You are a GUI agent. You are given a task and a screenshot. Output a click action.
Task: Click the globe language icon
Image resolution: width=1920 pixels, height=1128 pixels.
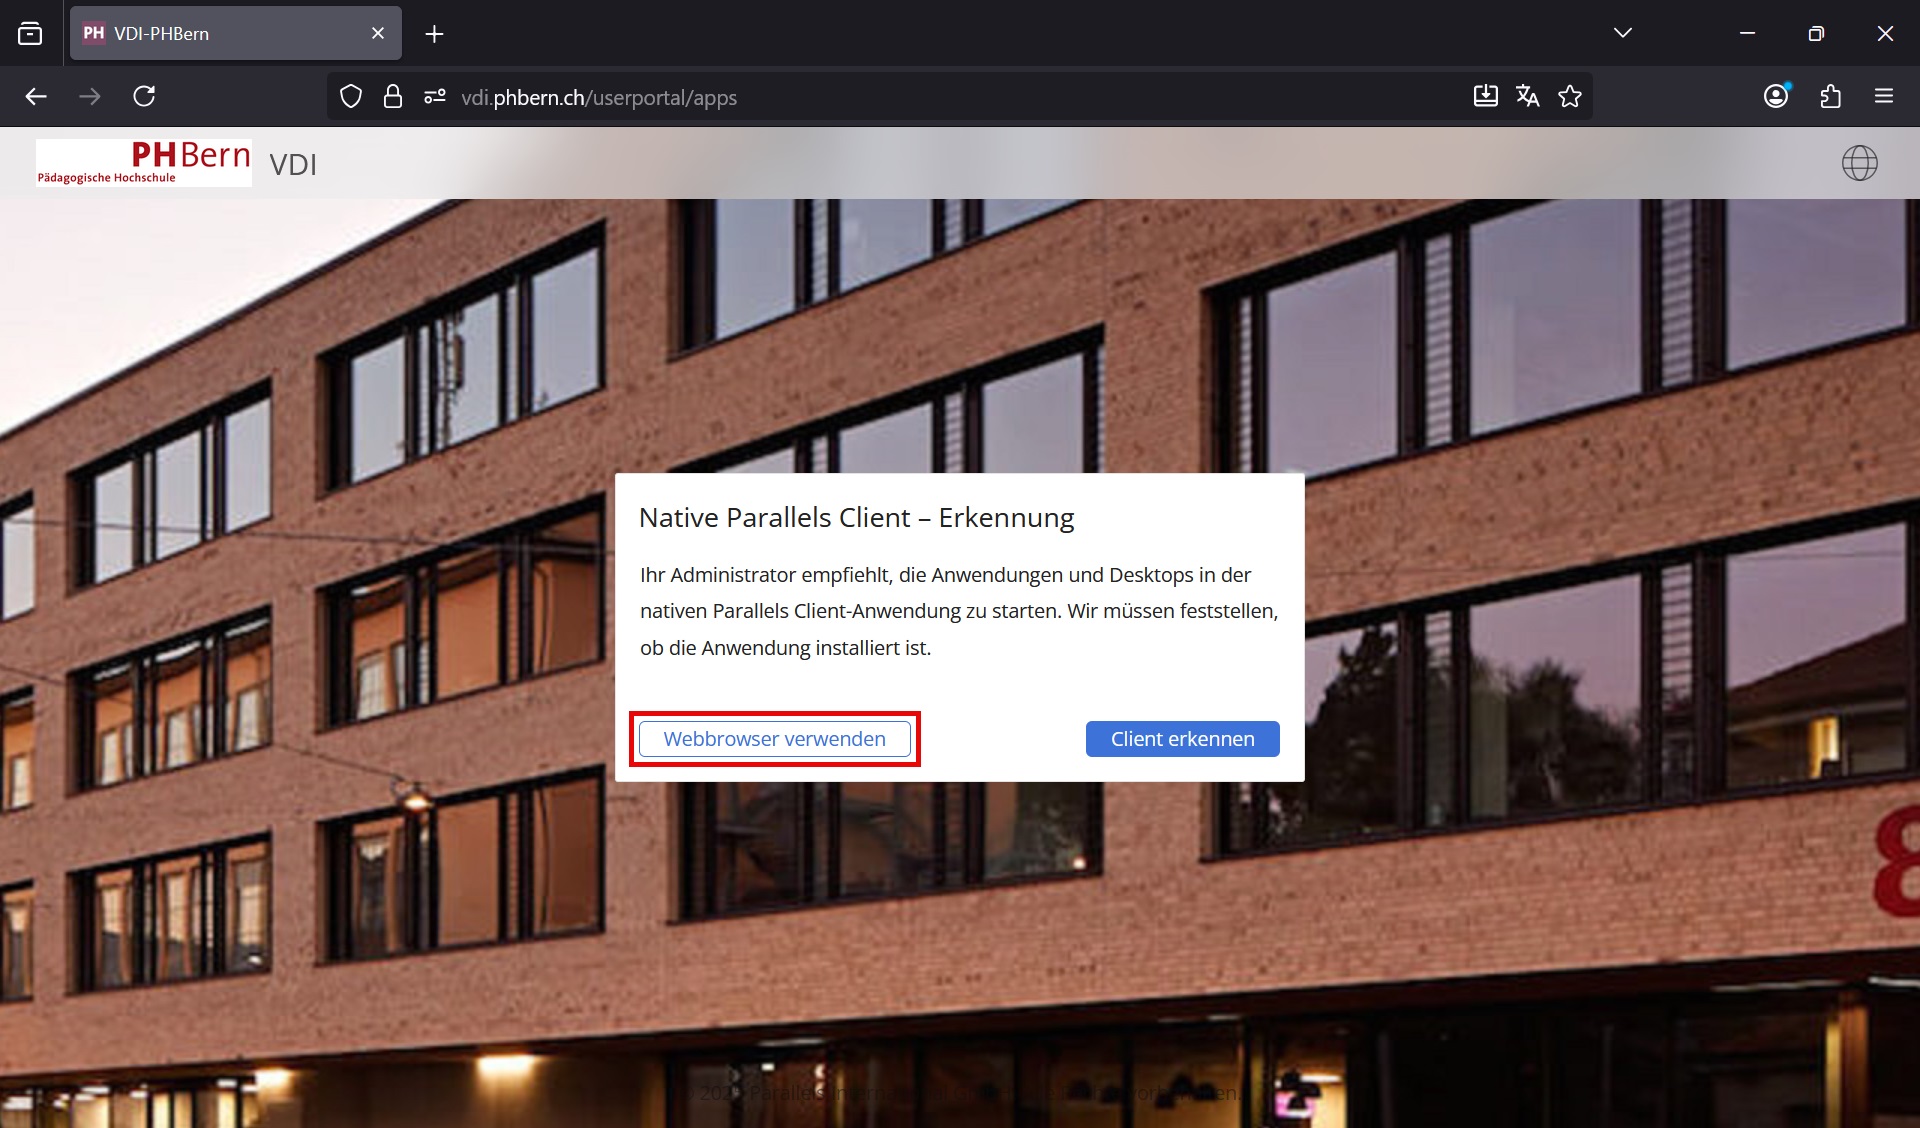pos(1859,163)
